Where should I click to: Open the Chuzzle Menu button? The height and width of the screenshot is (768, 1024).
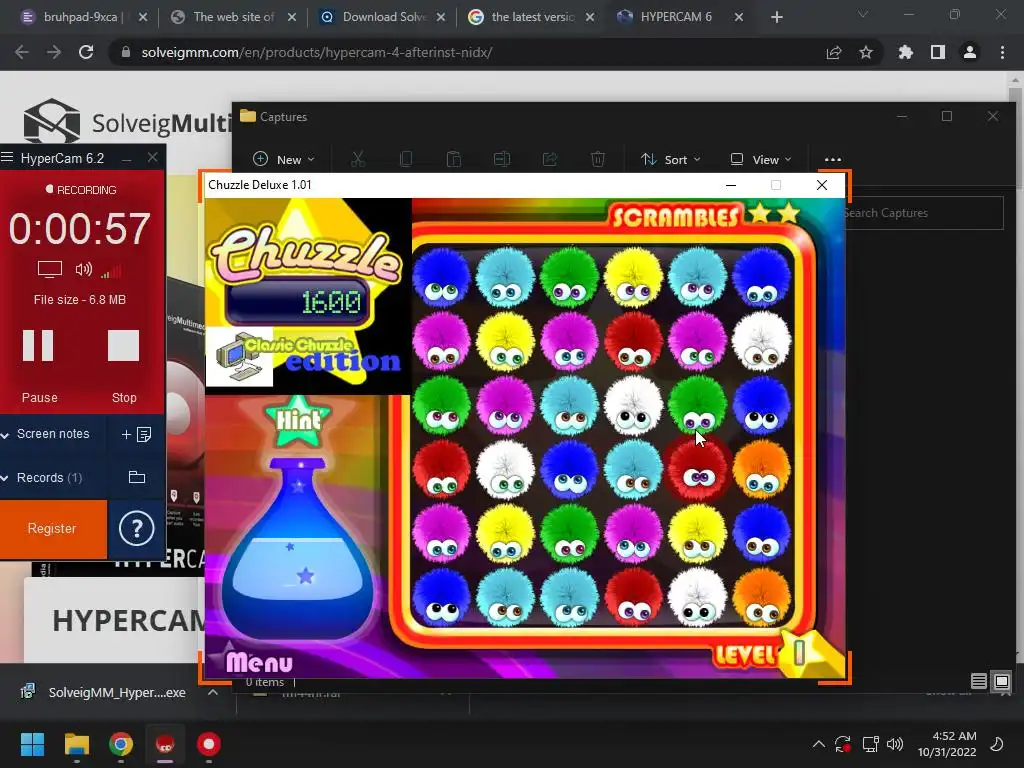tap(259, 663)
